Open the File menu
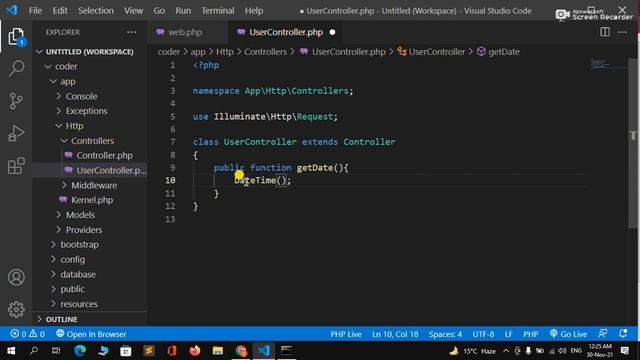 click(x=36, y=11)
